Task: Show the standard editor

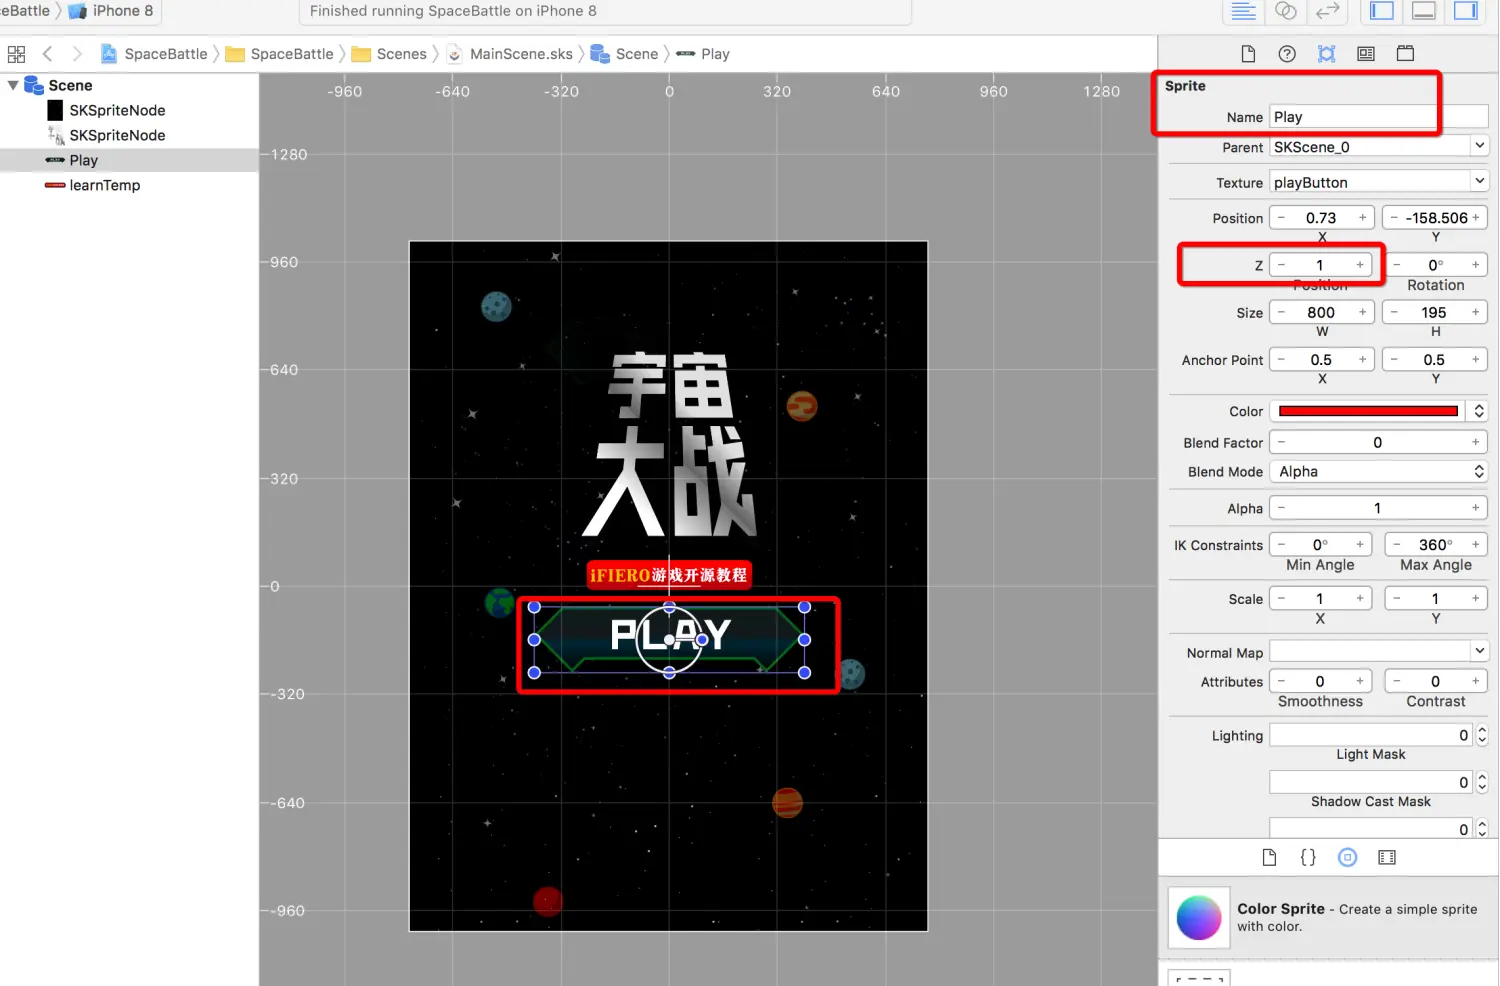Action: click(x=1244, y=11)
